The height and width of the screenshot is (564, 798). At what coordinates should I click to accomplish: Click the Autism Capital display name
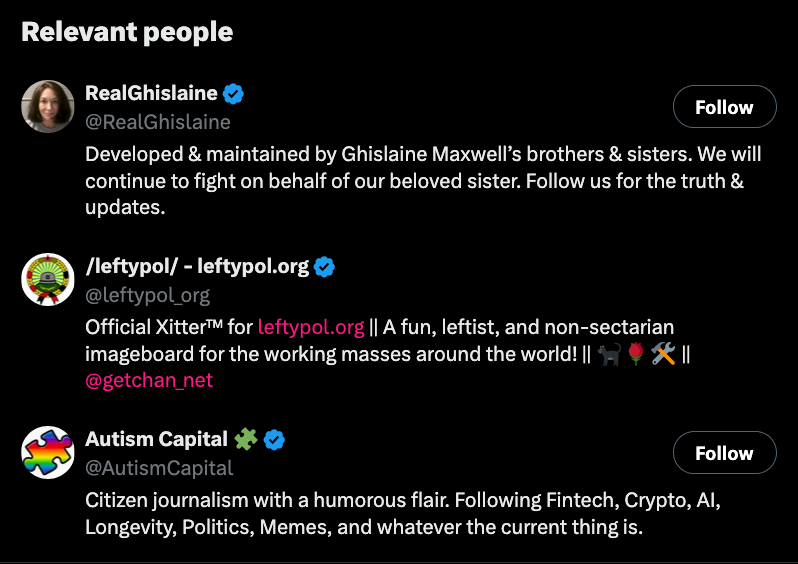click(156, 440)
